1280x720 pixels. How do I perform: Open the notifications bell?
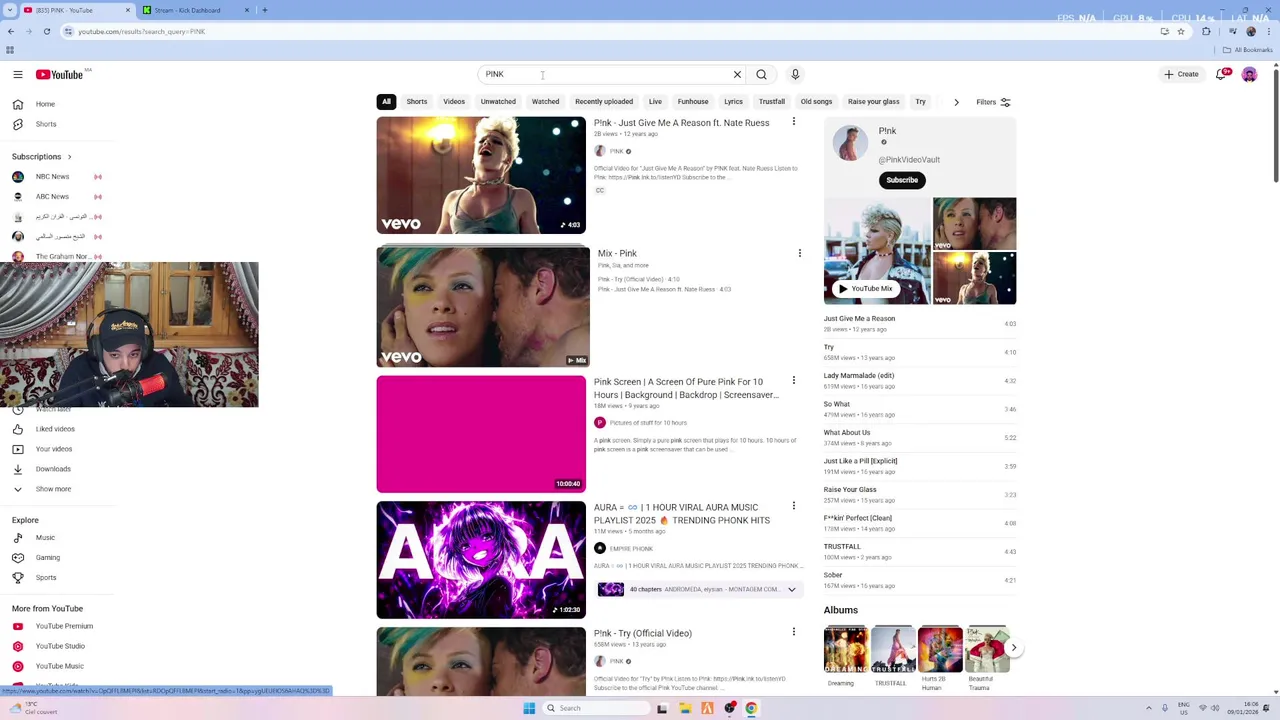(x=1221, y=74)
